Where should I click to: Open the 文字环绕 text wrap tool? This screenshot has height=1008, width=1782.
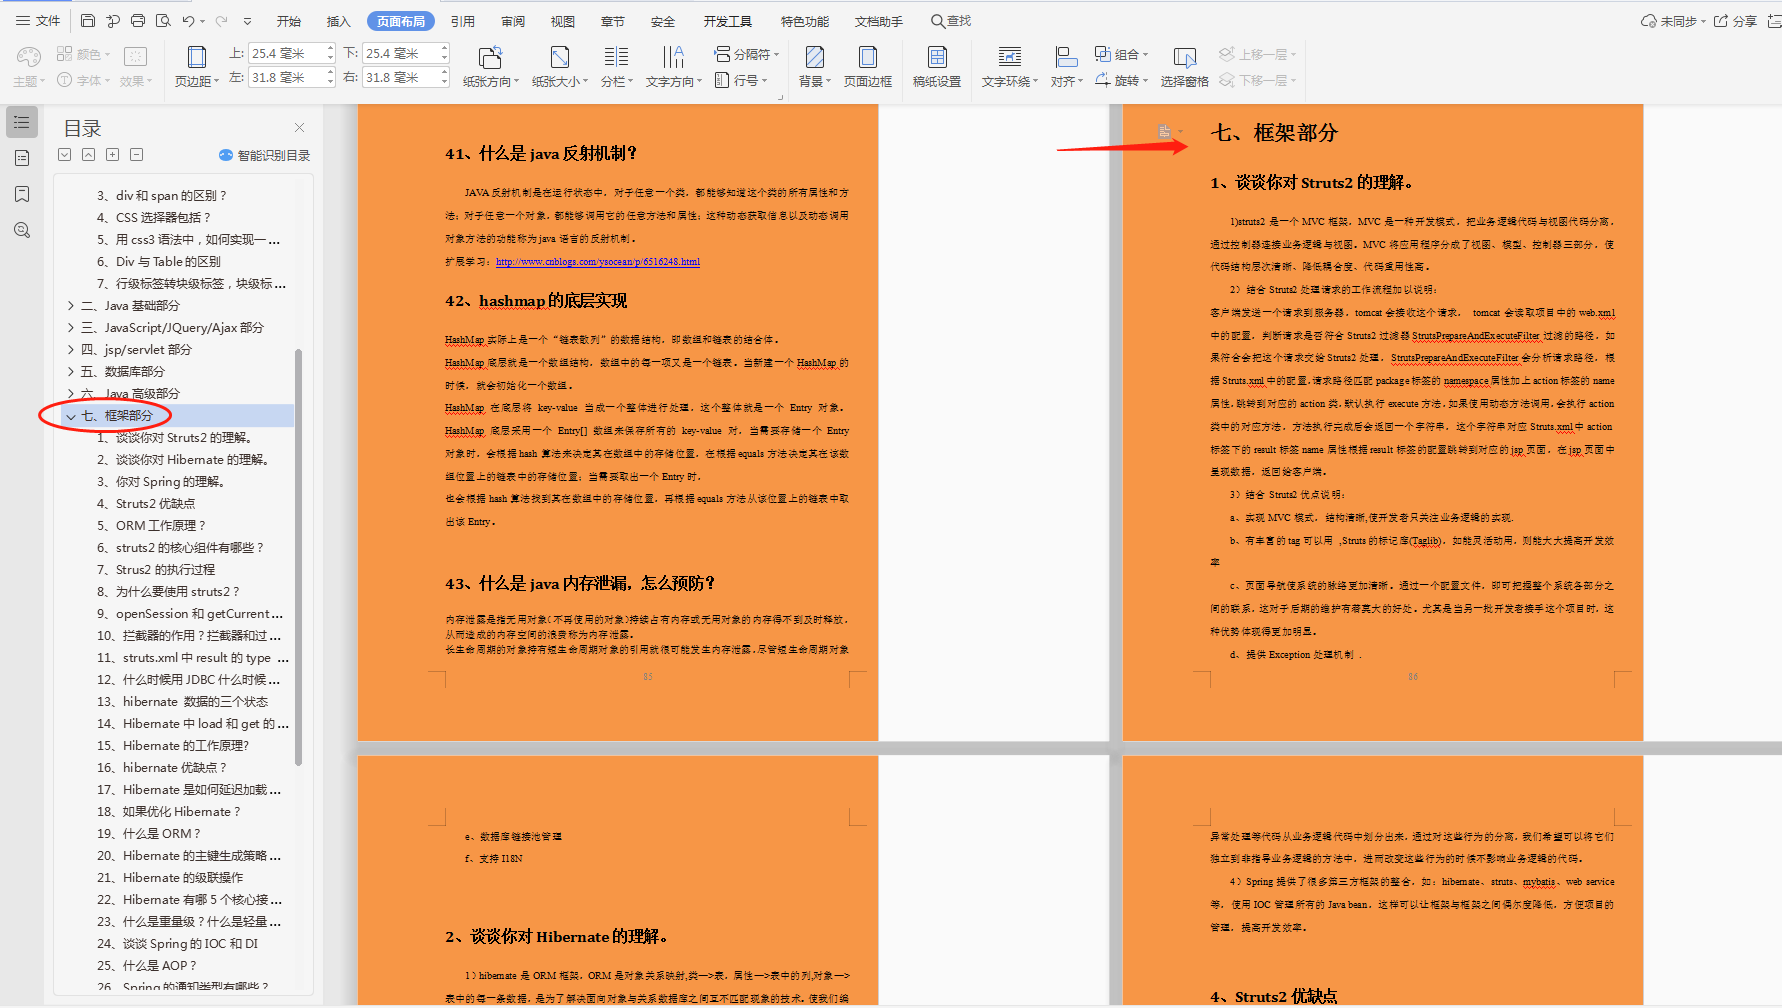(x=1010, y=67)
